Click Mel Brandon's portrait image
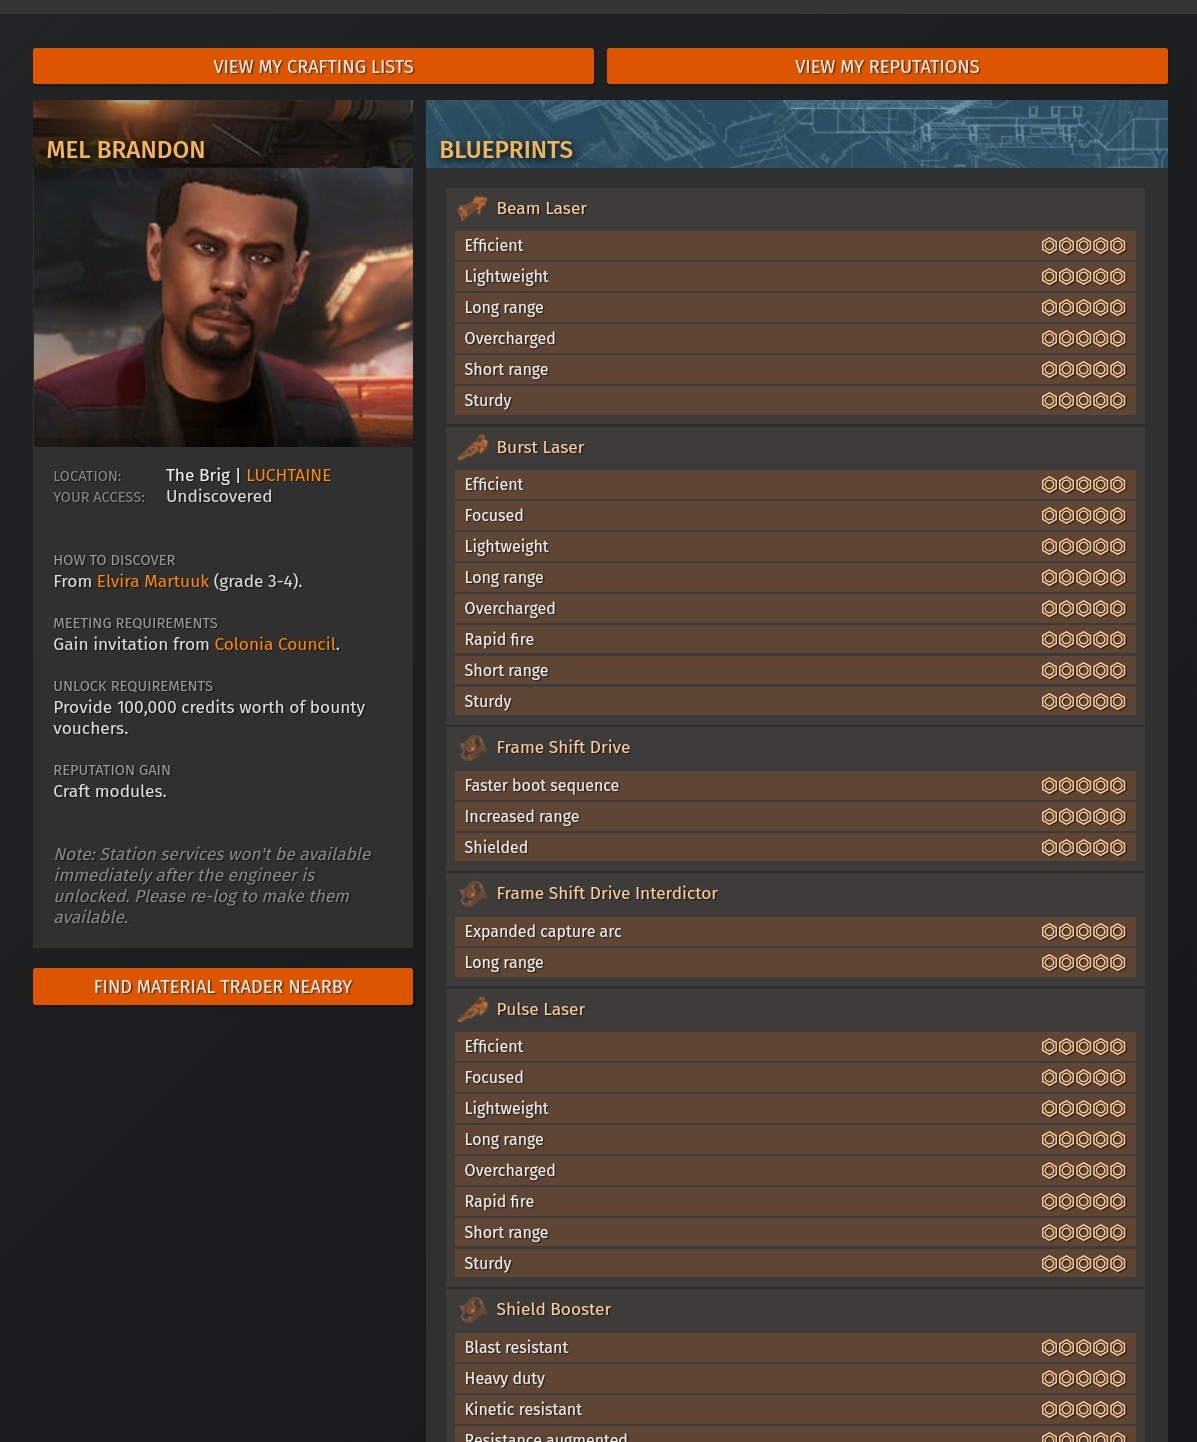Screen dimensions: 1197x1442 pyautogui.click(x=223, y=307)
